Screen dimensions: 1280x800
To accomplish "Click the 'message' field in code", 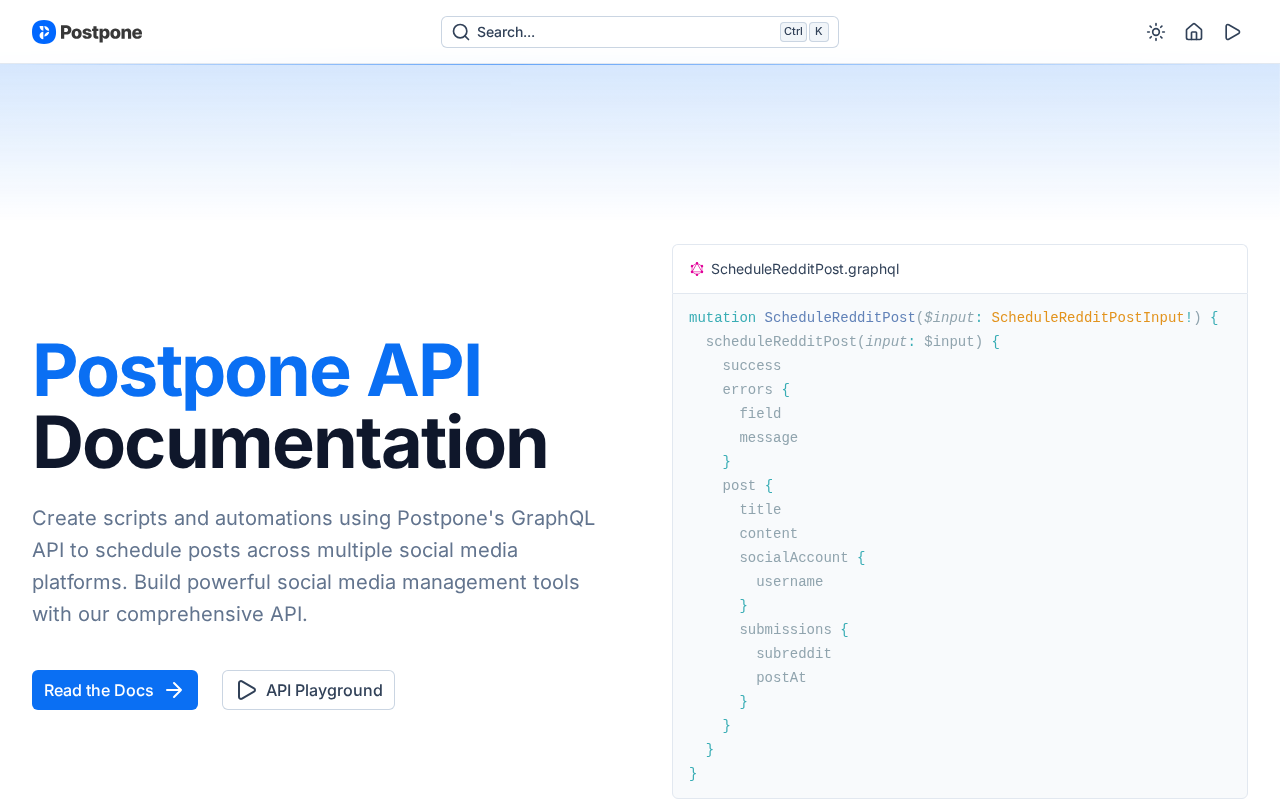I will (769, 438).
